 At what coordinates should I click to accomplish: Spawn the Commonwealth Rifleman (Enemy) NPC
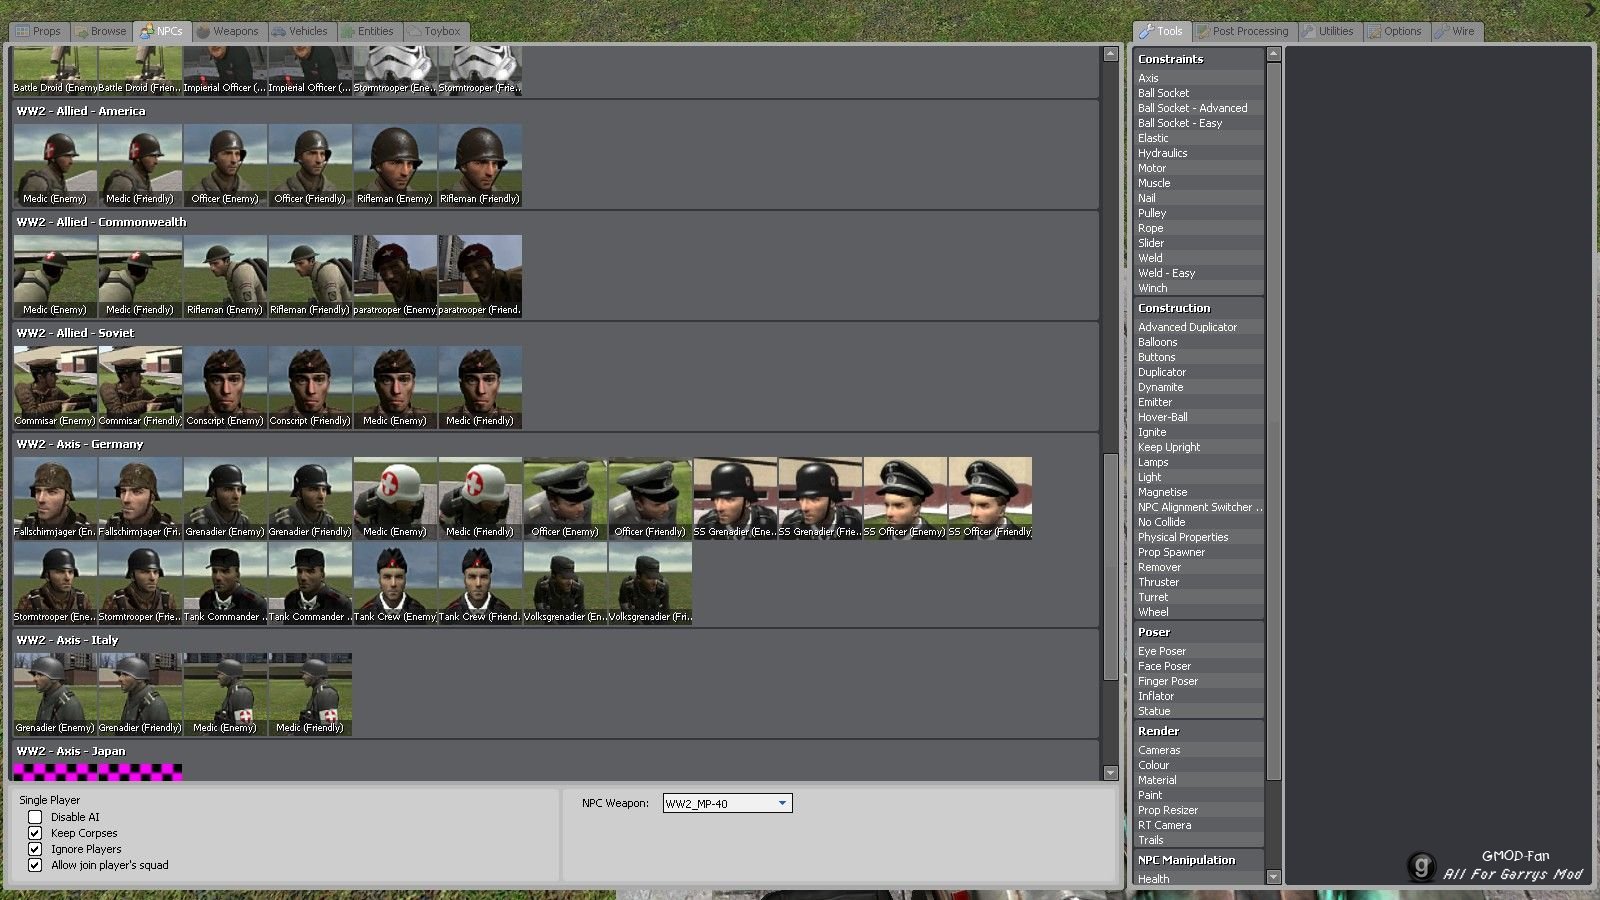click(225, 276)
